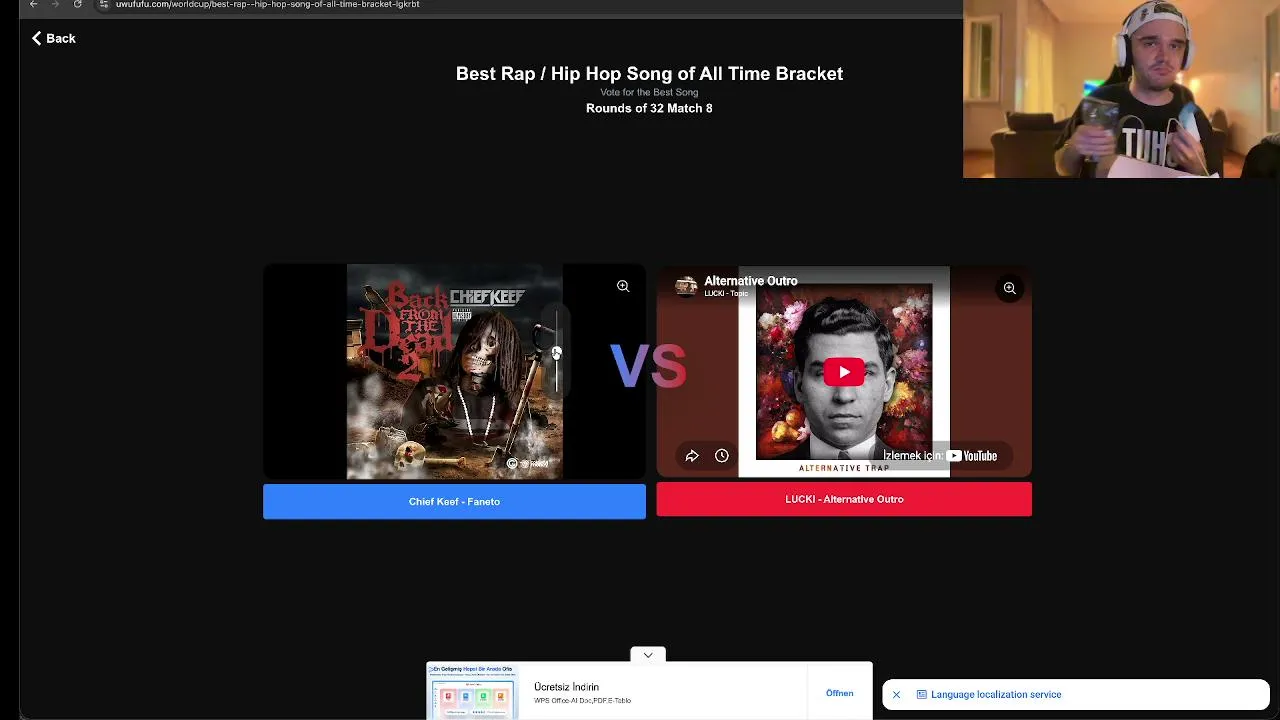The image size is (1280, 720).
Task: Vote for LUCKI - Alternative Outro
Action: pyautogui.click(x=844, y=499)
